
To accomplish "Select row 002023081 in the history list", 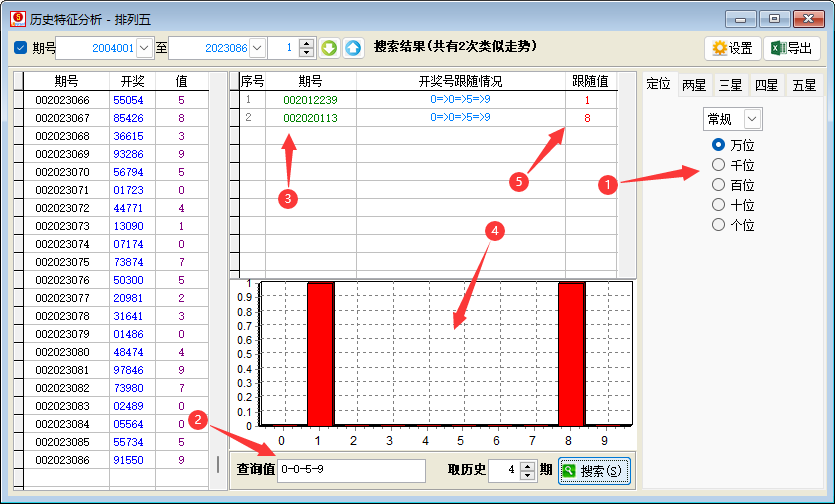I will (x=116, y=370).
